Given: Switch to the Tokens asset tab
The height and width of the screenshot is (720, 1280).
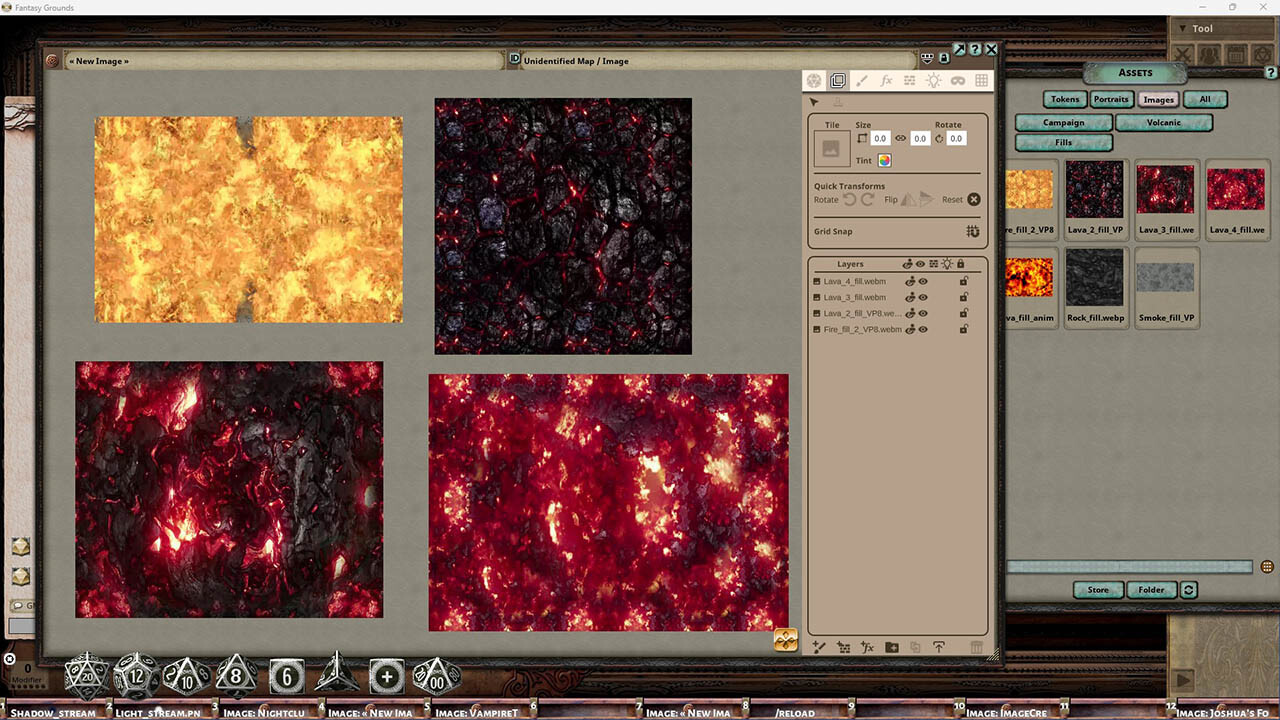Looking at the screenshot, I should [1065, 99].
